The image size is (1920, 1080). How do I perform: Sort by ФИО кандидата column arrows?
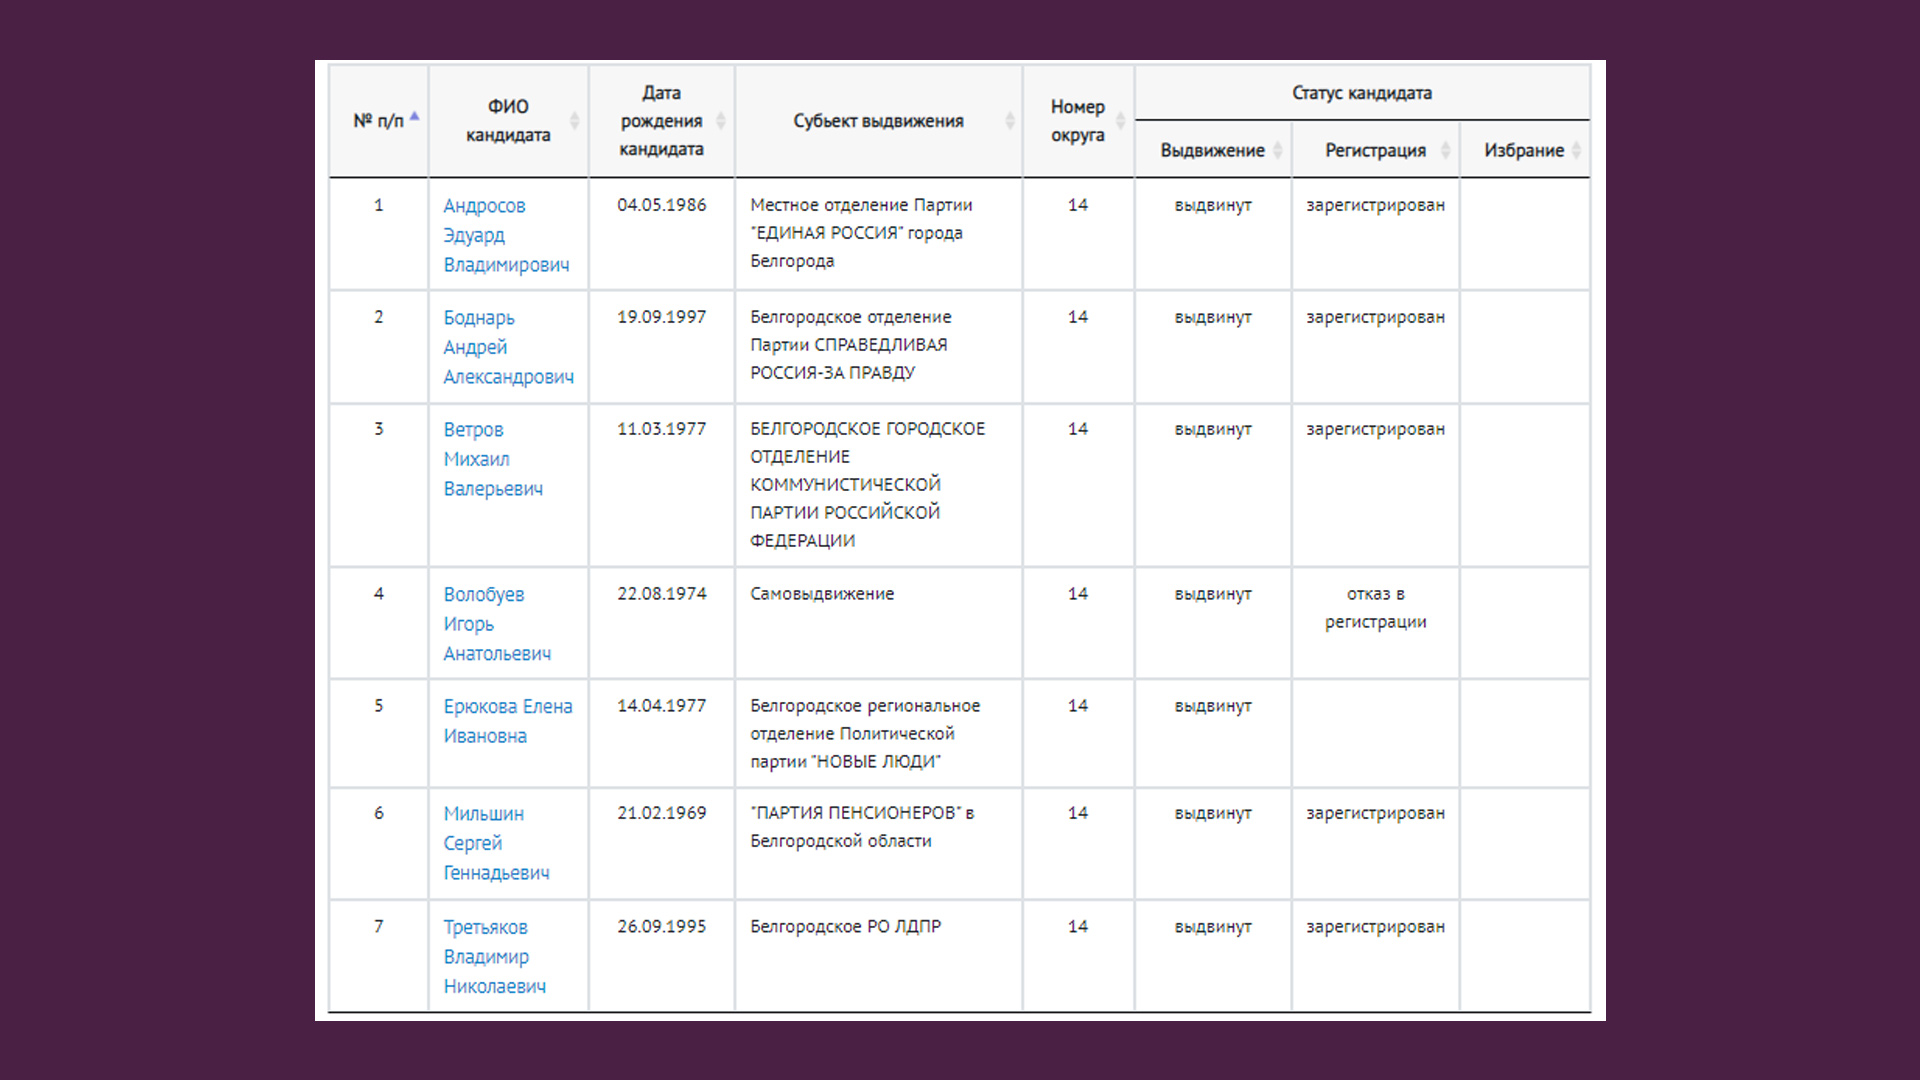[574, 121]
